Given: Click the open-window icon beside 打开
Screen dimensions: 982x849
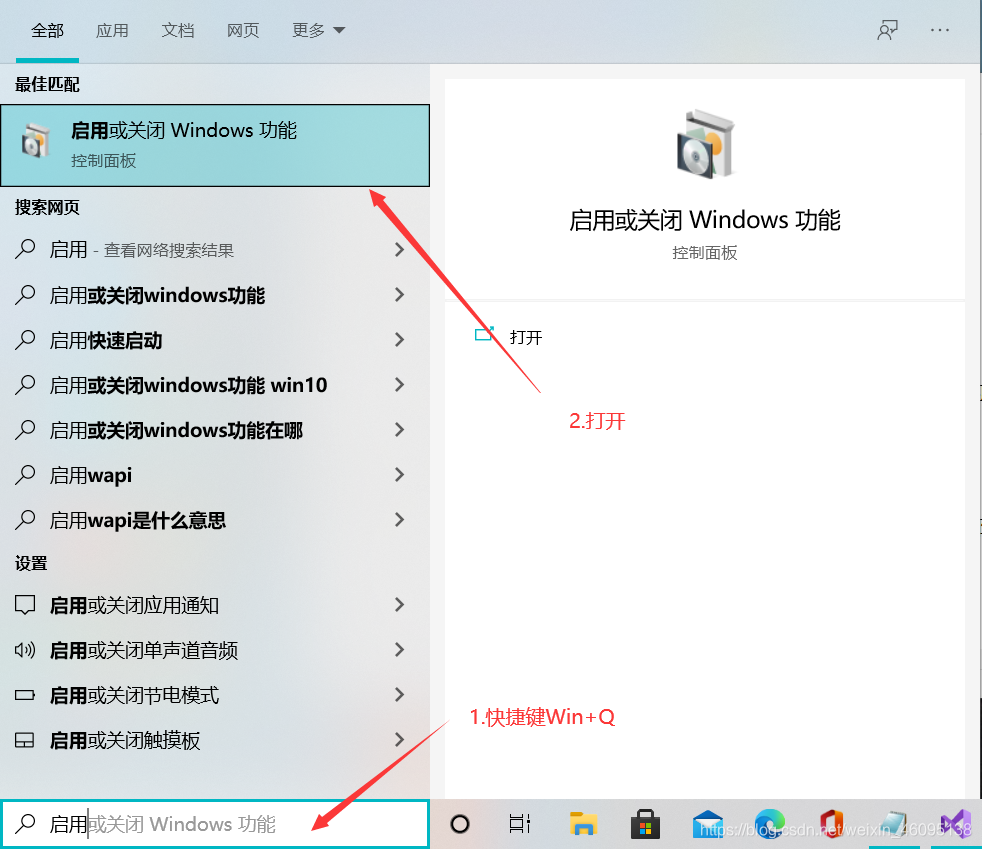Looking at the screenshot, I should coord(484,334).
